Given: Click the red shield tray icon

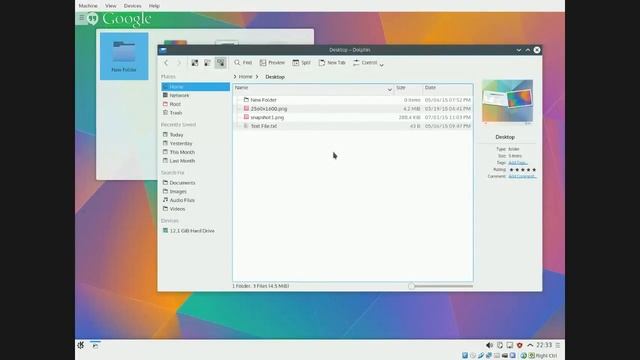Looking at the screenshot, I should [520, 345].
